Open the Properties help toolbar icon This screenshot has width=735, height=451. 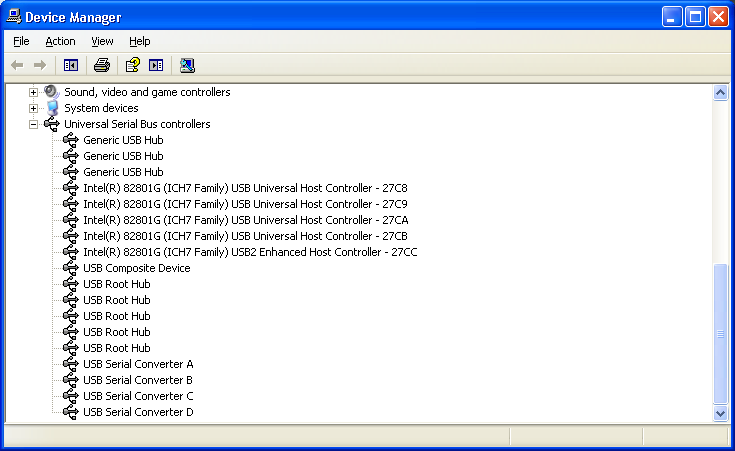(x=133, y=65)
